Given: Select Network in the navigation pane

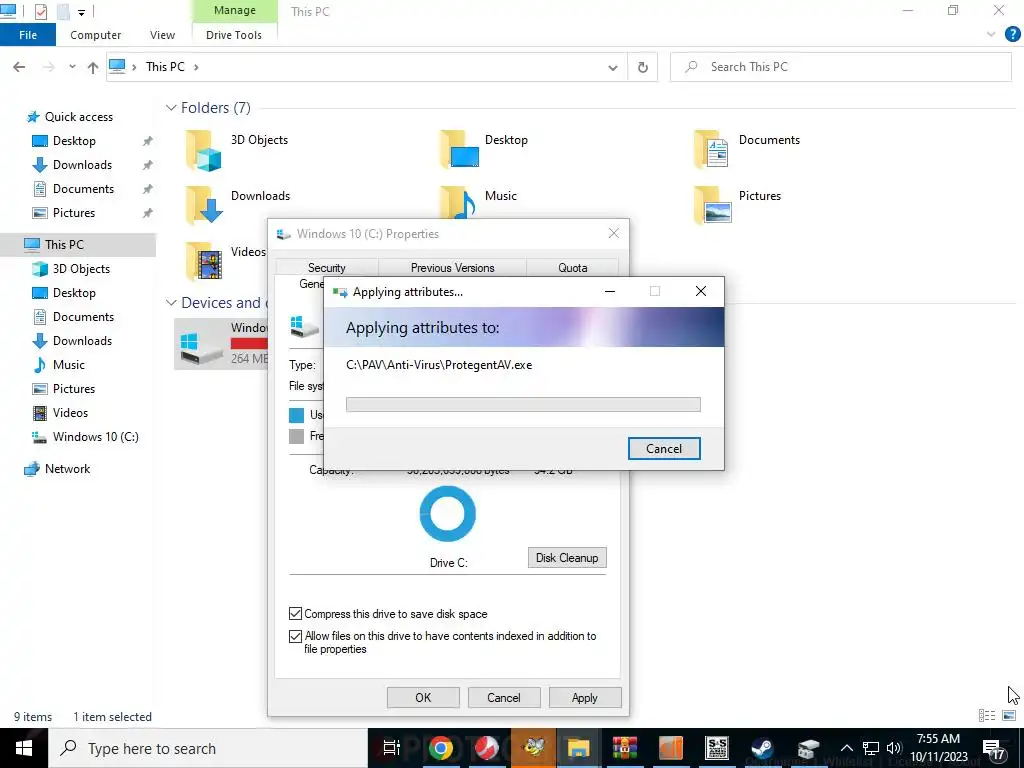Looking at the screenshot, I should 67,469.
